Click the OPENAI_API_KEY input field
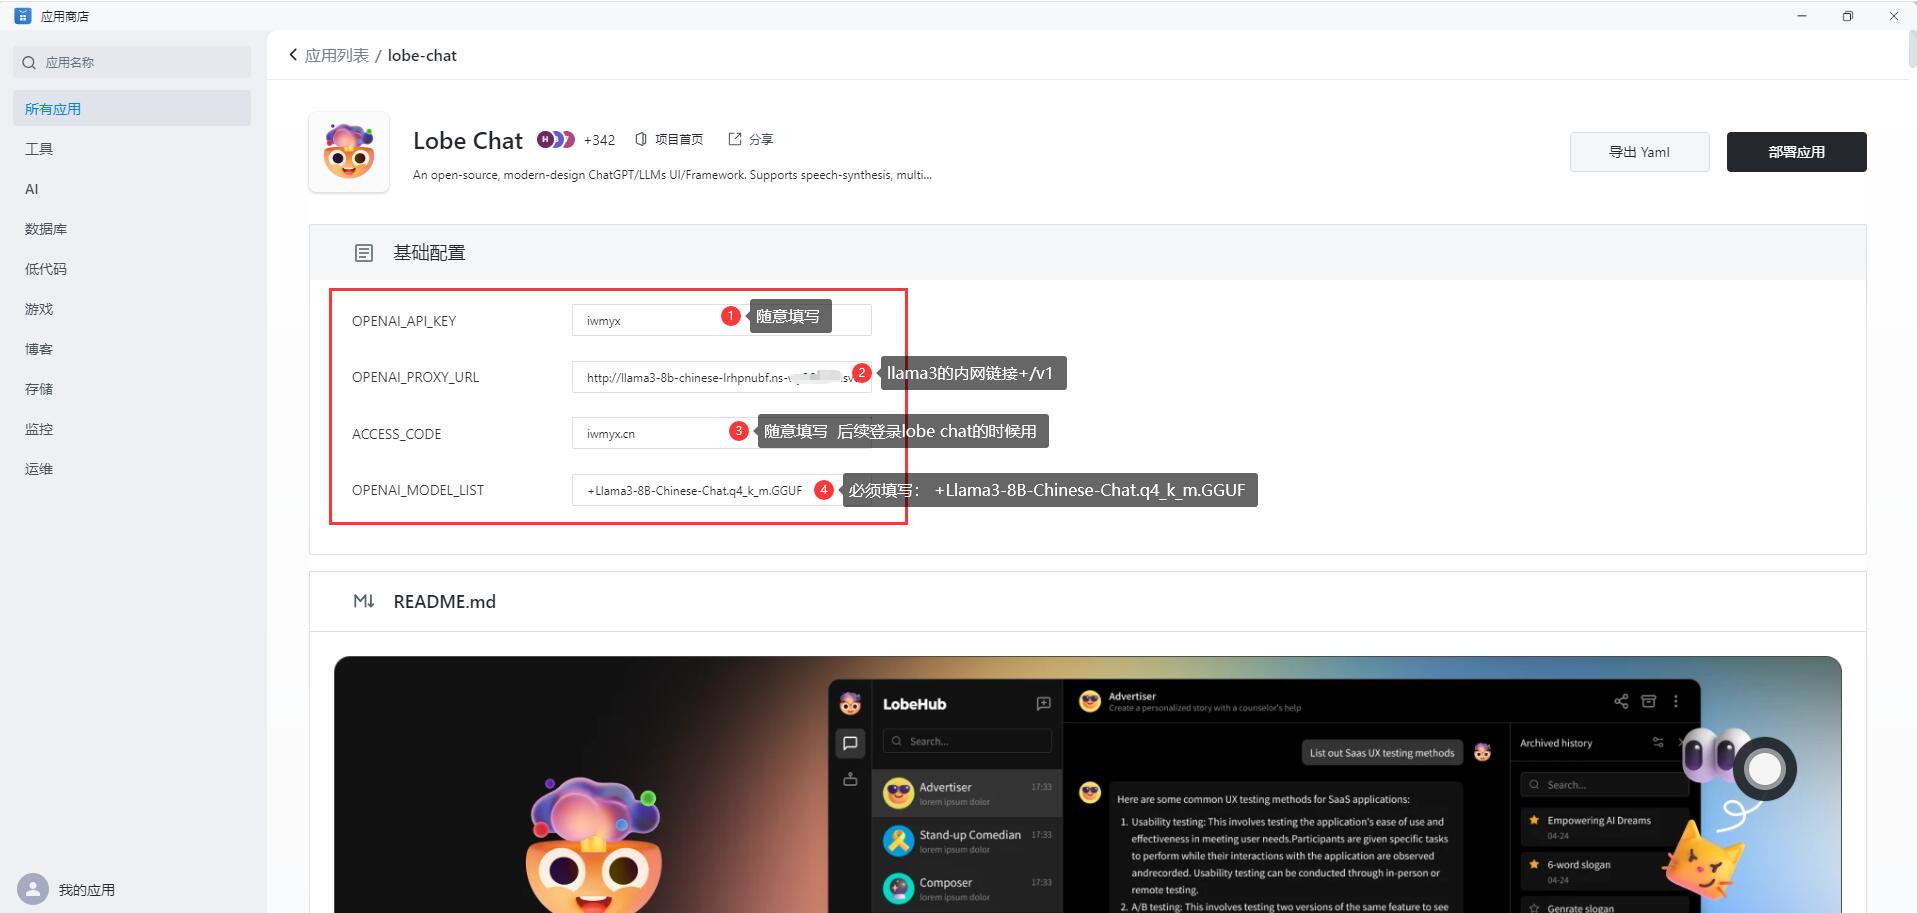Screen dimensions: 1917x913 pyautogui.click(x=721, y=320)
